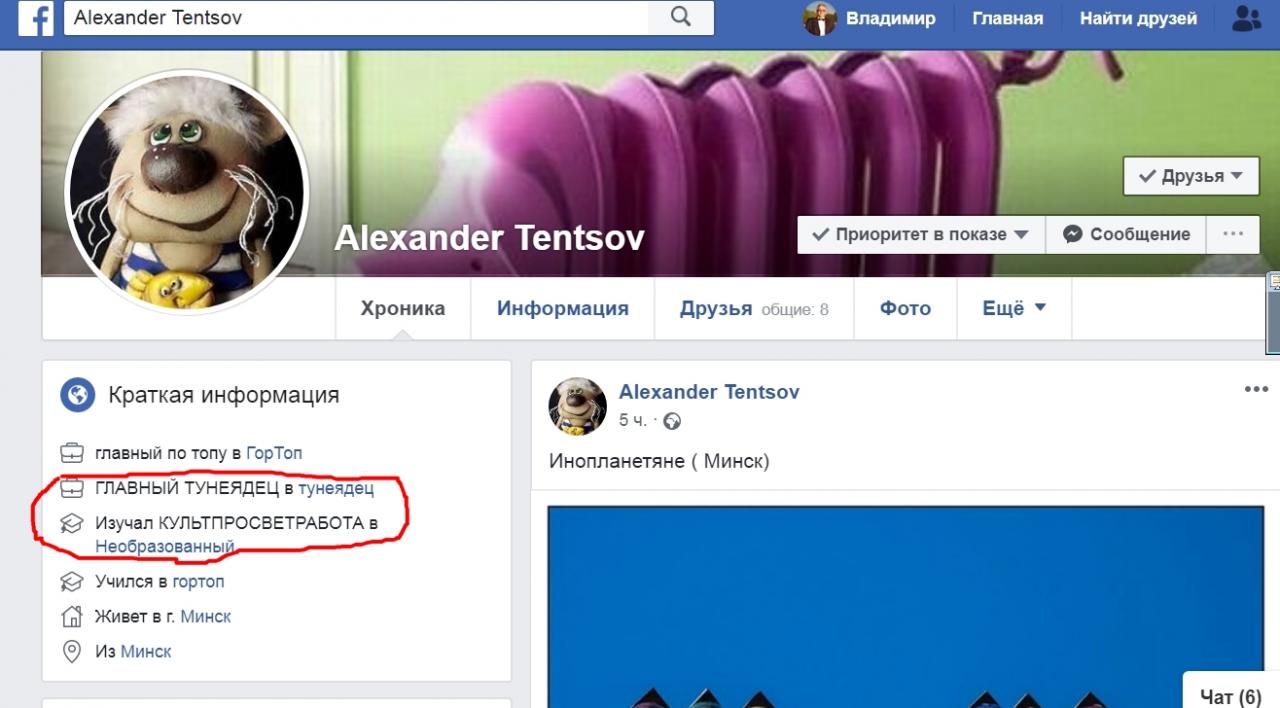This screenshot has height=708, width=1280.
Task: Open the Друзья tab with mutual friends
Action: (754, 309)
